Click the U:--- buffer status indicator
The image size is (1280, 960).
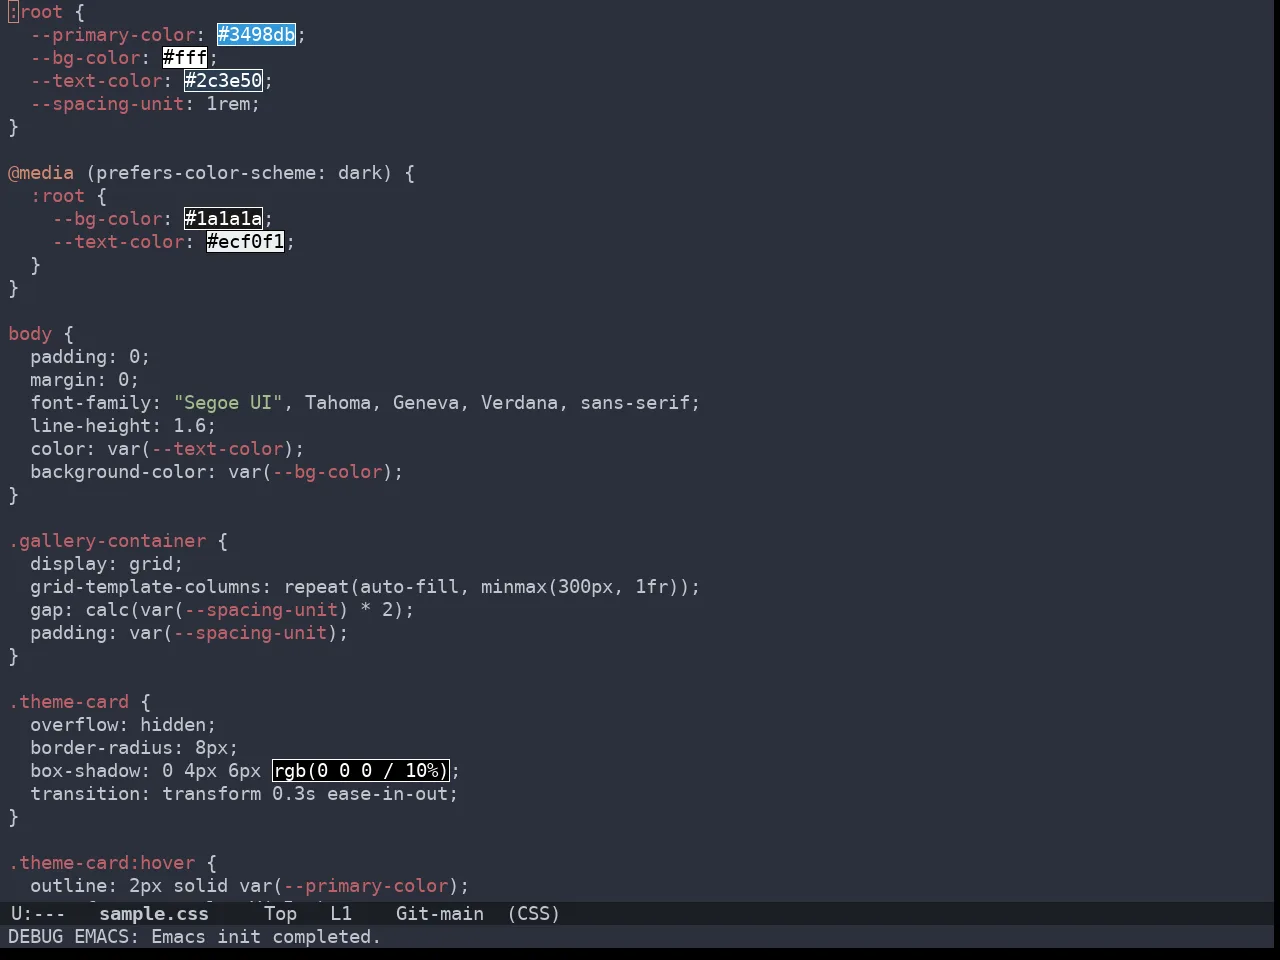coord(38,914)
